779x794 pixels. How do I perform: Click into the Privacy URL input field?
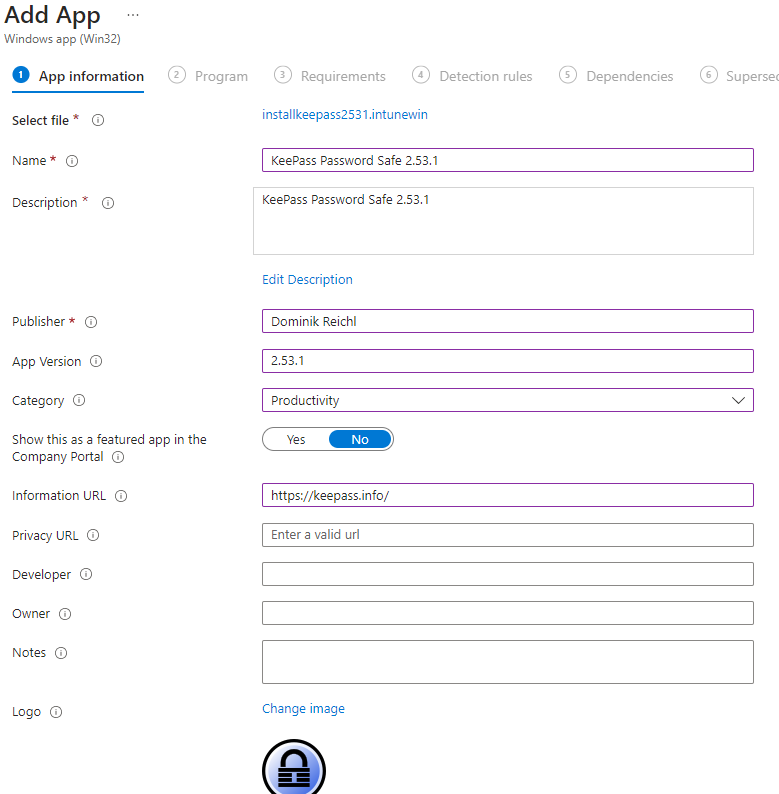(x=508, y=535)
